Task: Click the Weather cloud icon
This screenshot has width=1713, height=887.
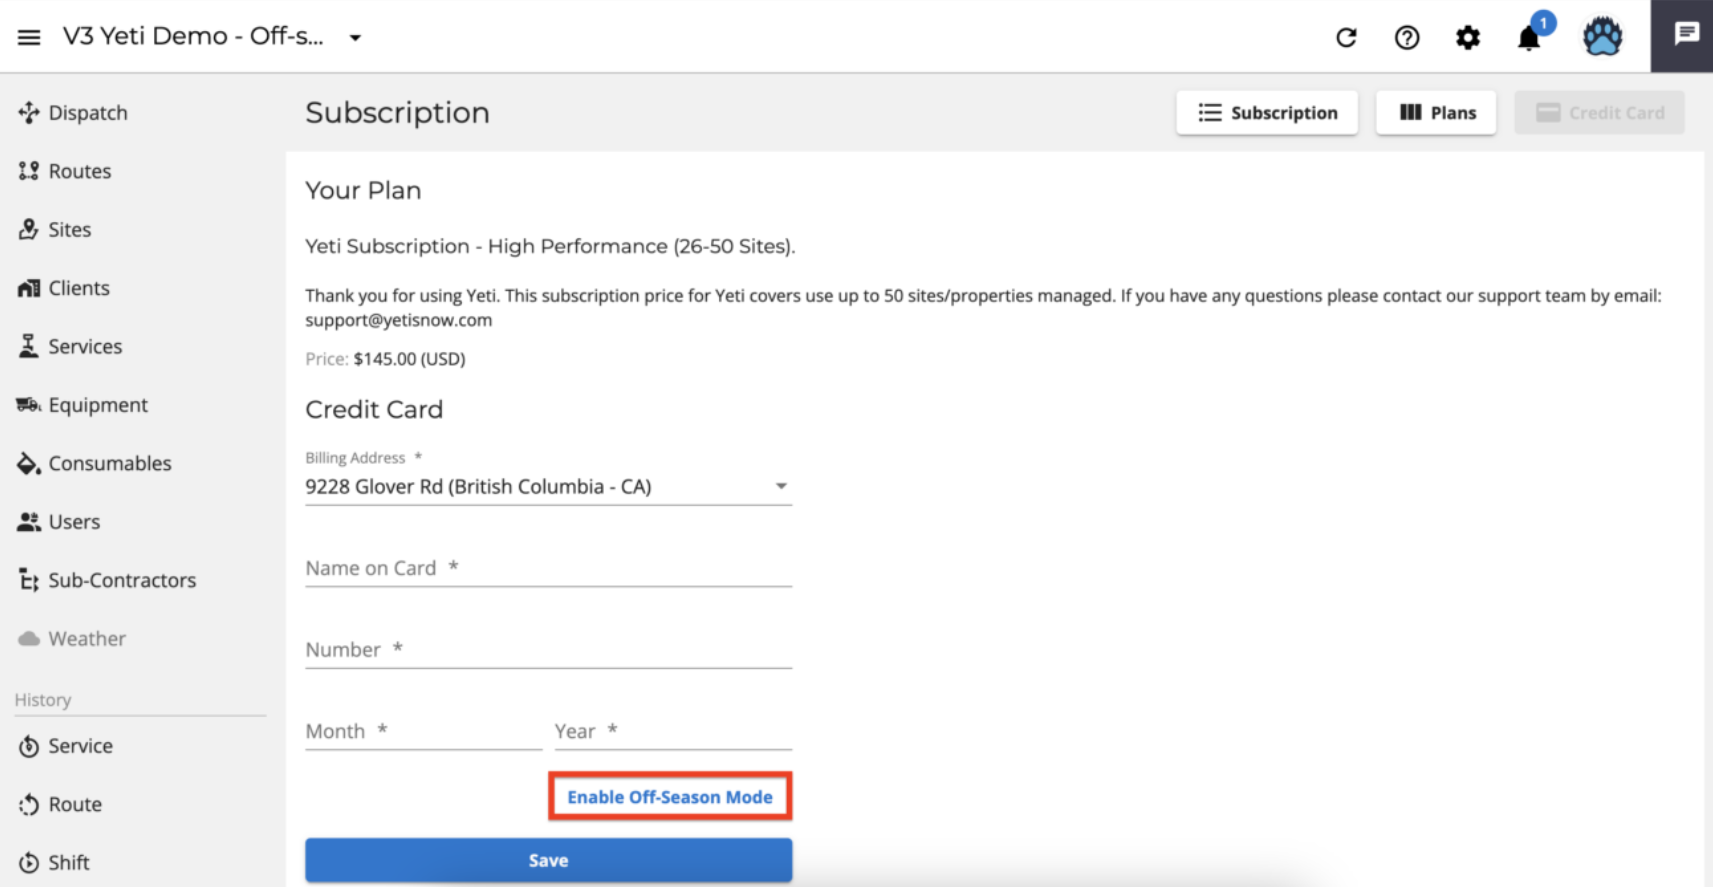Action: pyautogui.click(x=28, y=638)
